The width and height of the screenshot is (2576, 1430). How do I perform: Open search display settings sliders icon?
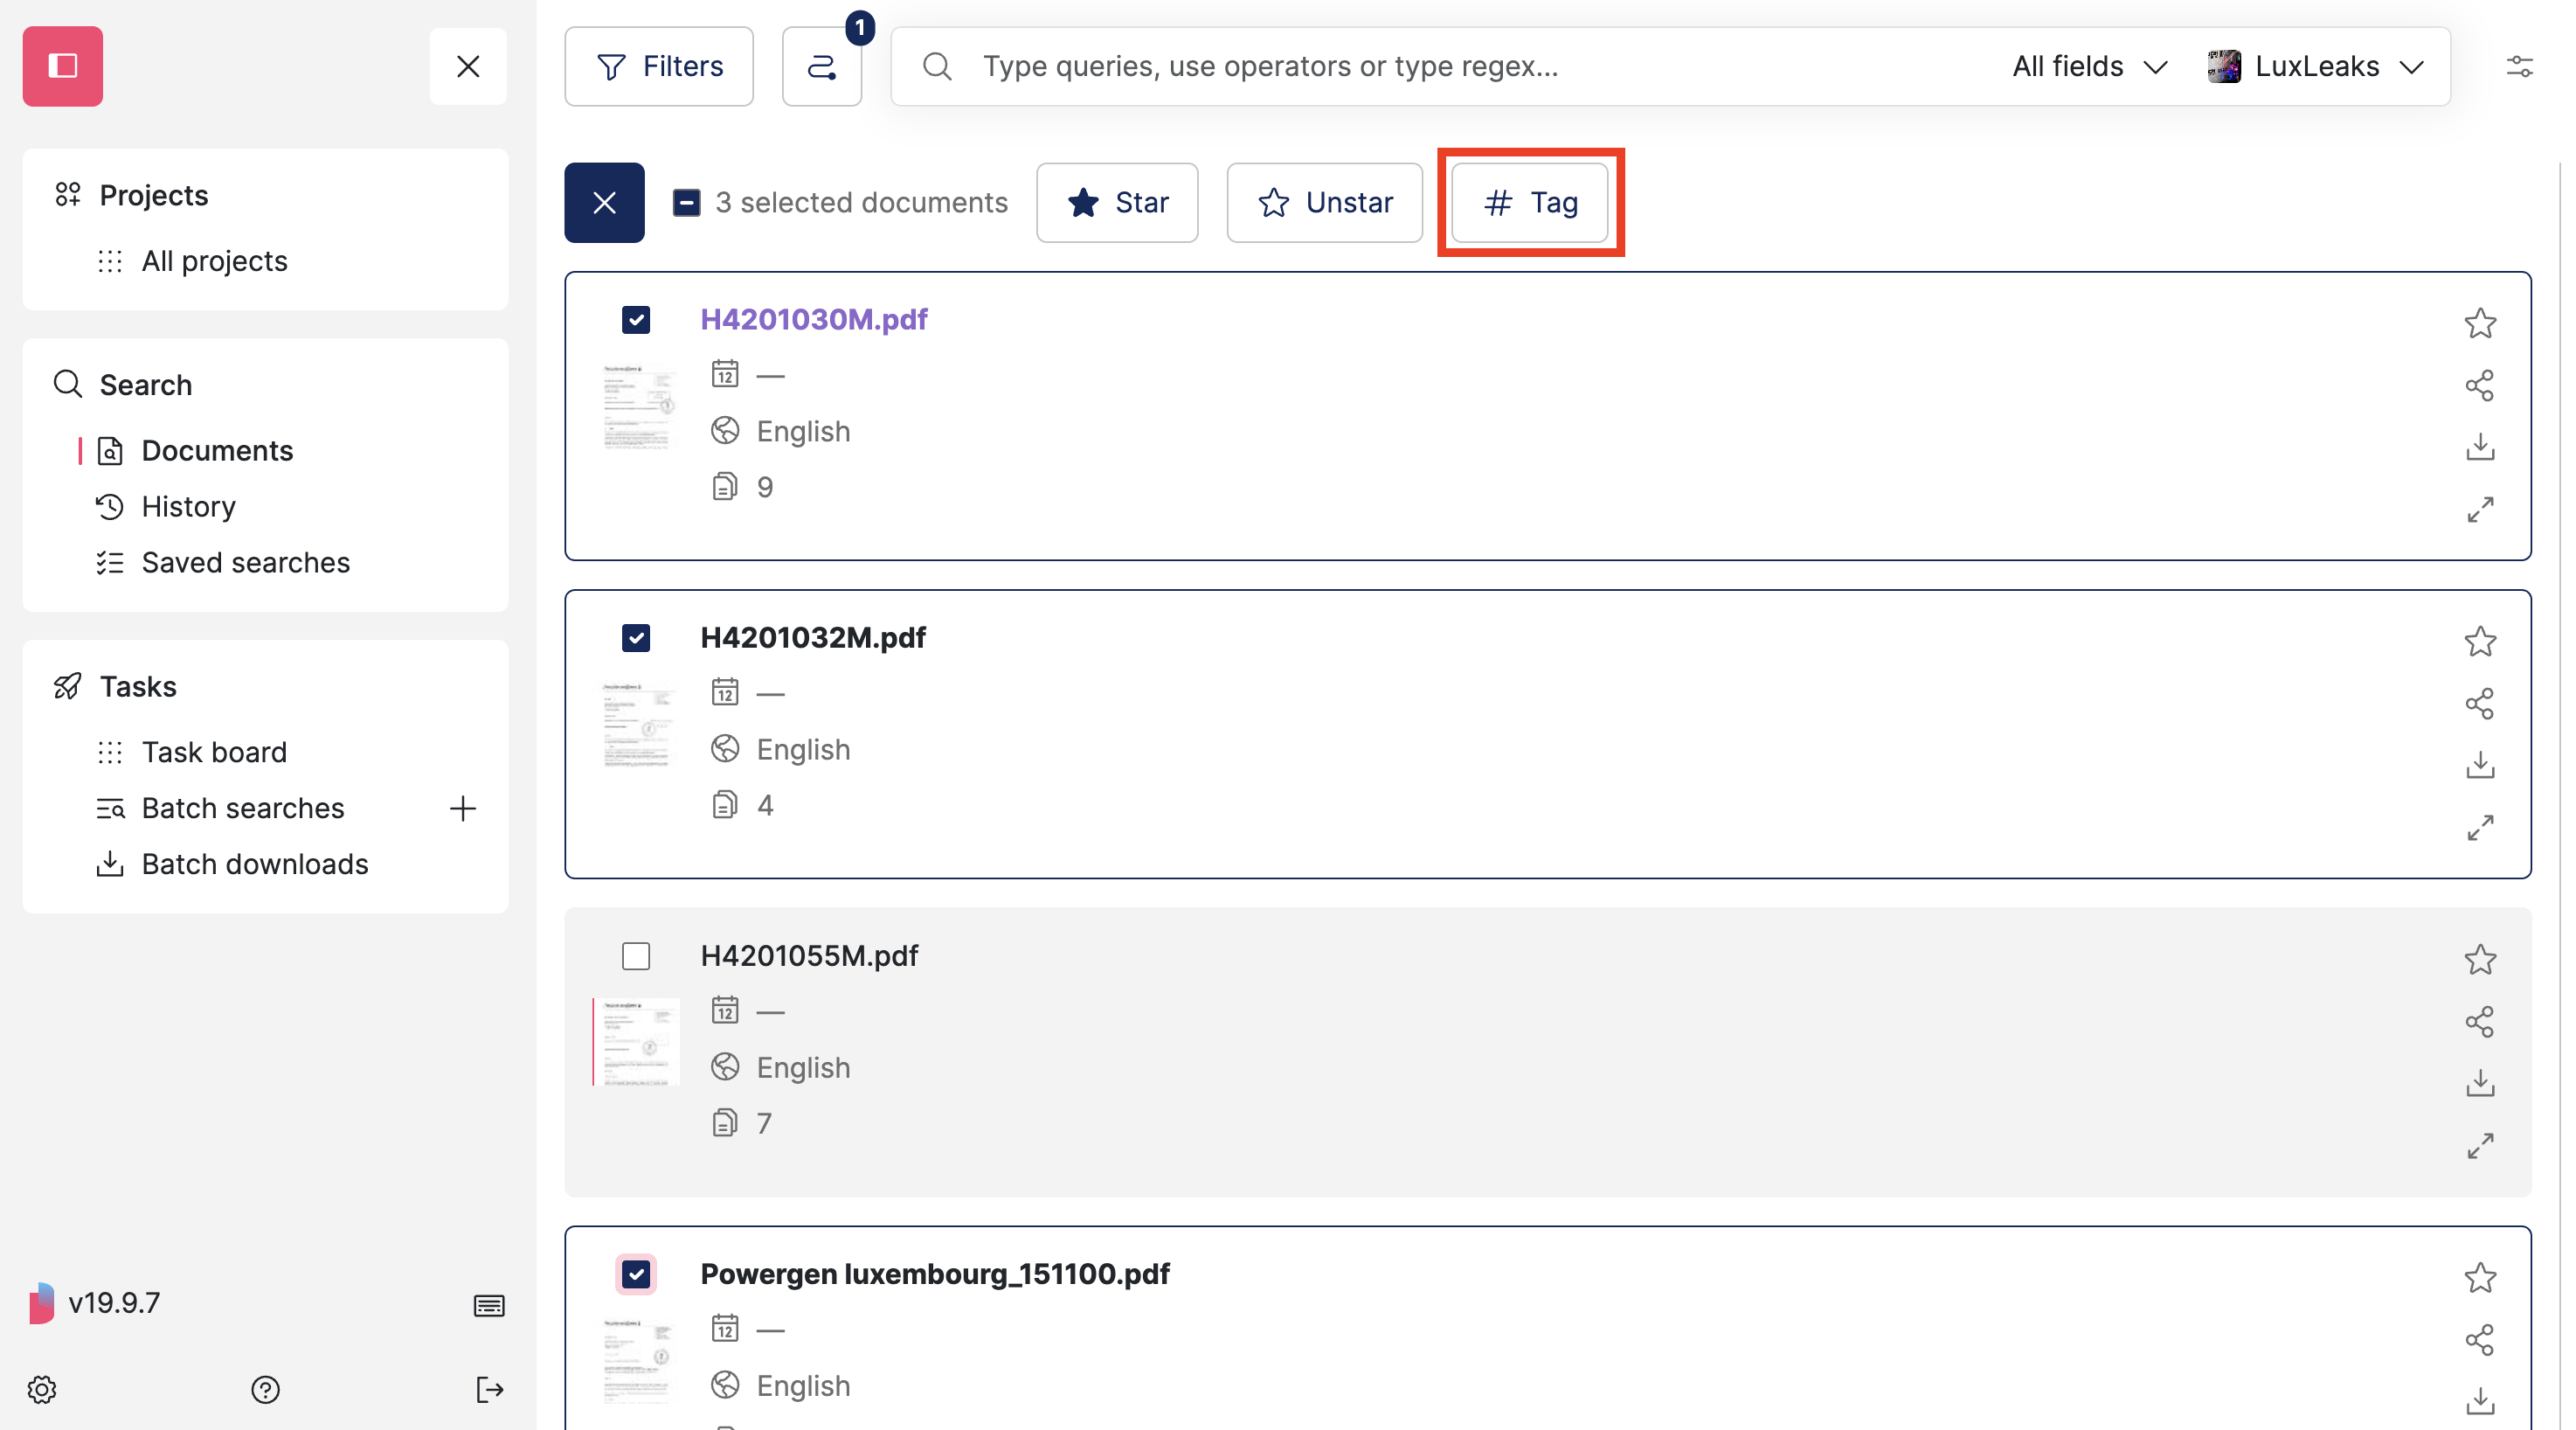(2519, 66)
